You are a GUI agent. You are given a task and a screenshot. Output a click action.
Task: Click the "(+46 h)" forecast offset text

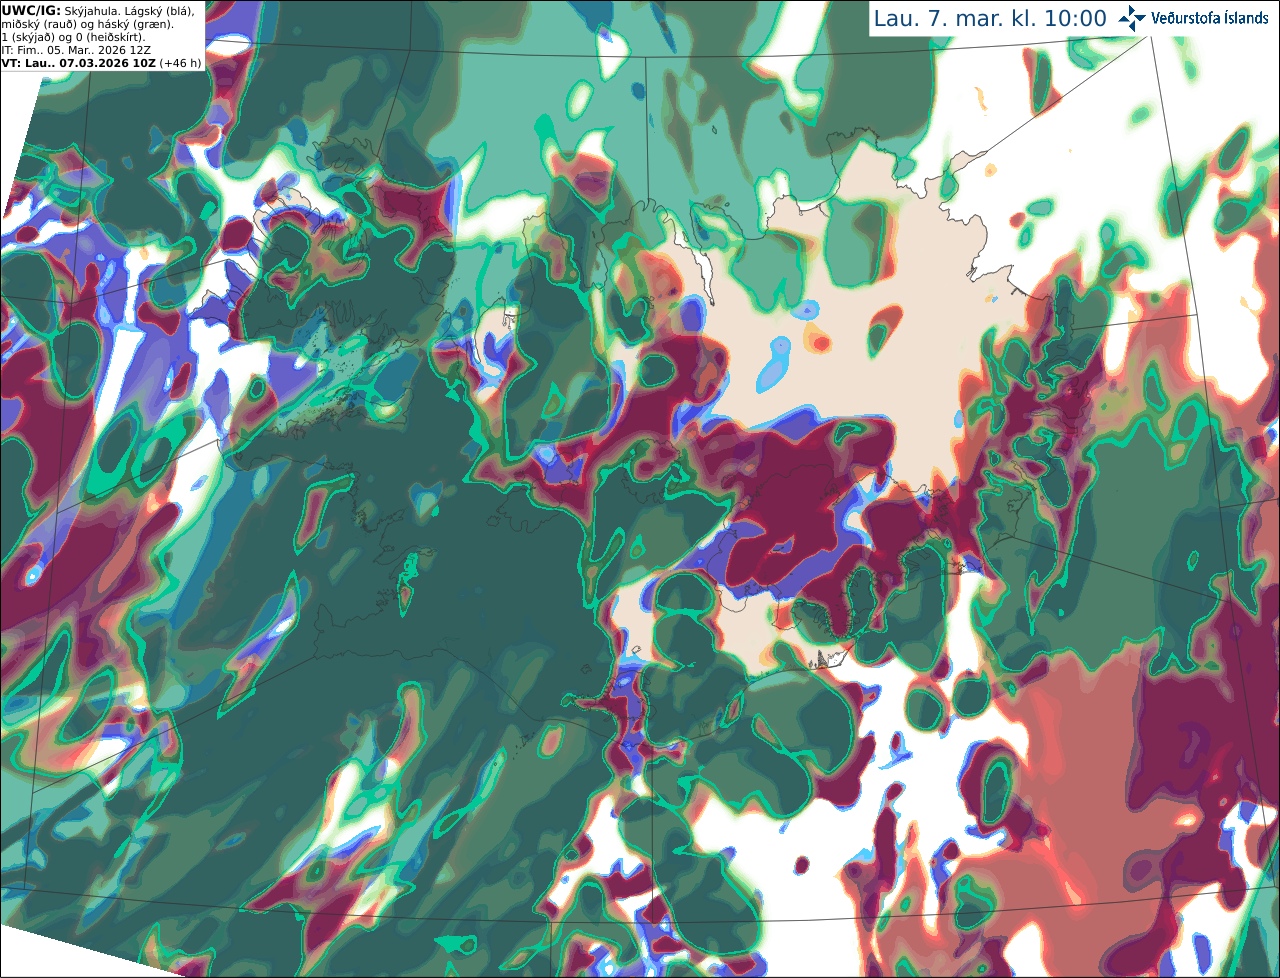tap(180, 63)
